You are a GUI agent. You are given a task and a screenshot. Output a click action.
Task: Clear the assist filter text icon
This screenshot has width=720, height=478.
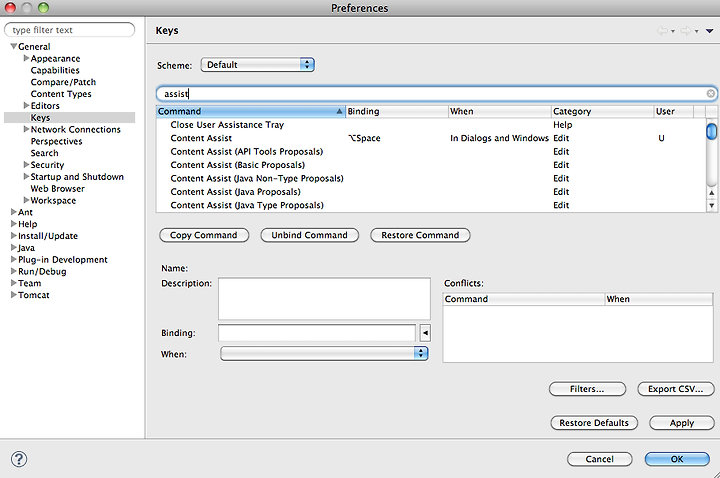(x=710, y=94)
